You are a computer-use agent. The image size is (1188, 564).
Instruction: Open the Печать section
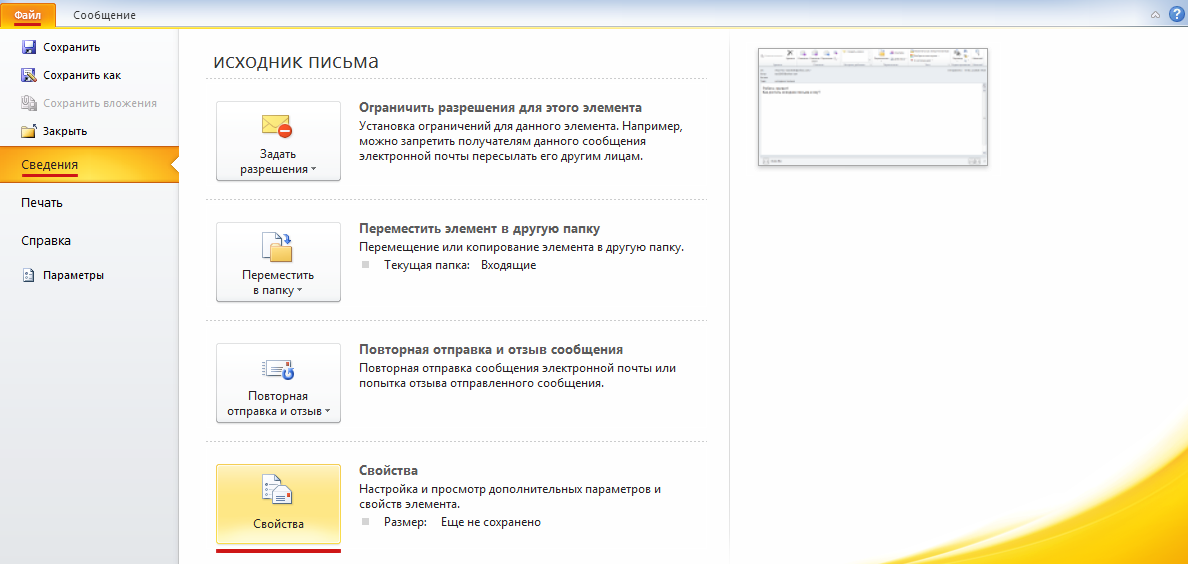tap(42, 203)
